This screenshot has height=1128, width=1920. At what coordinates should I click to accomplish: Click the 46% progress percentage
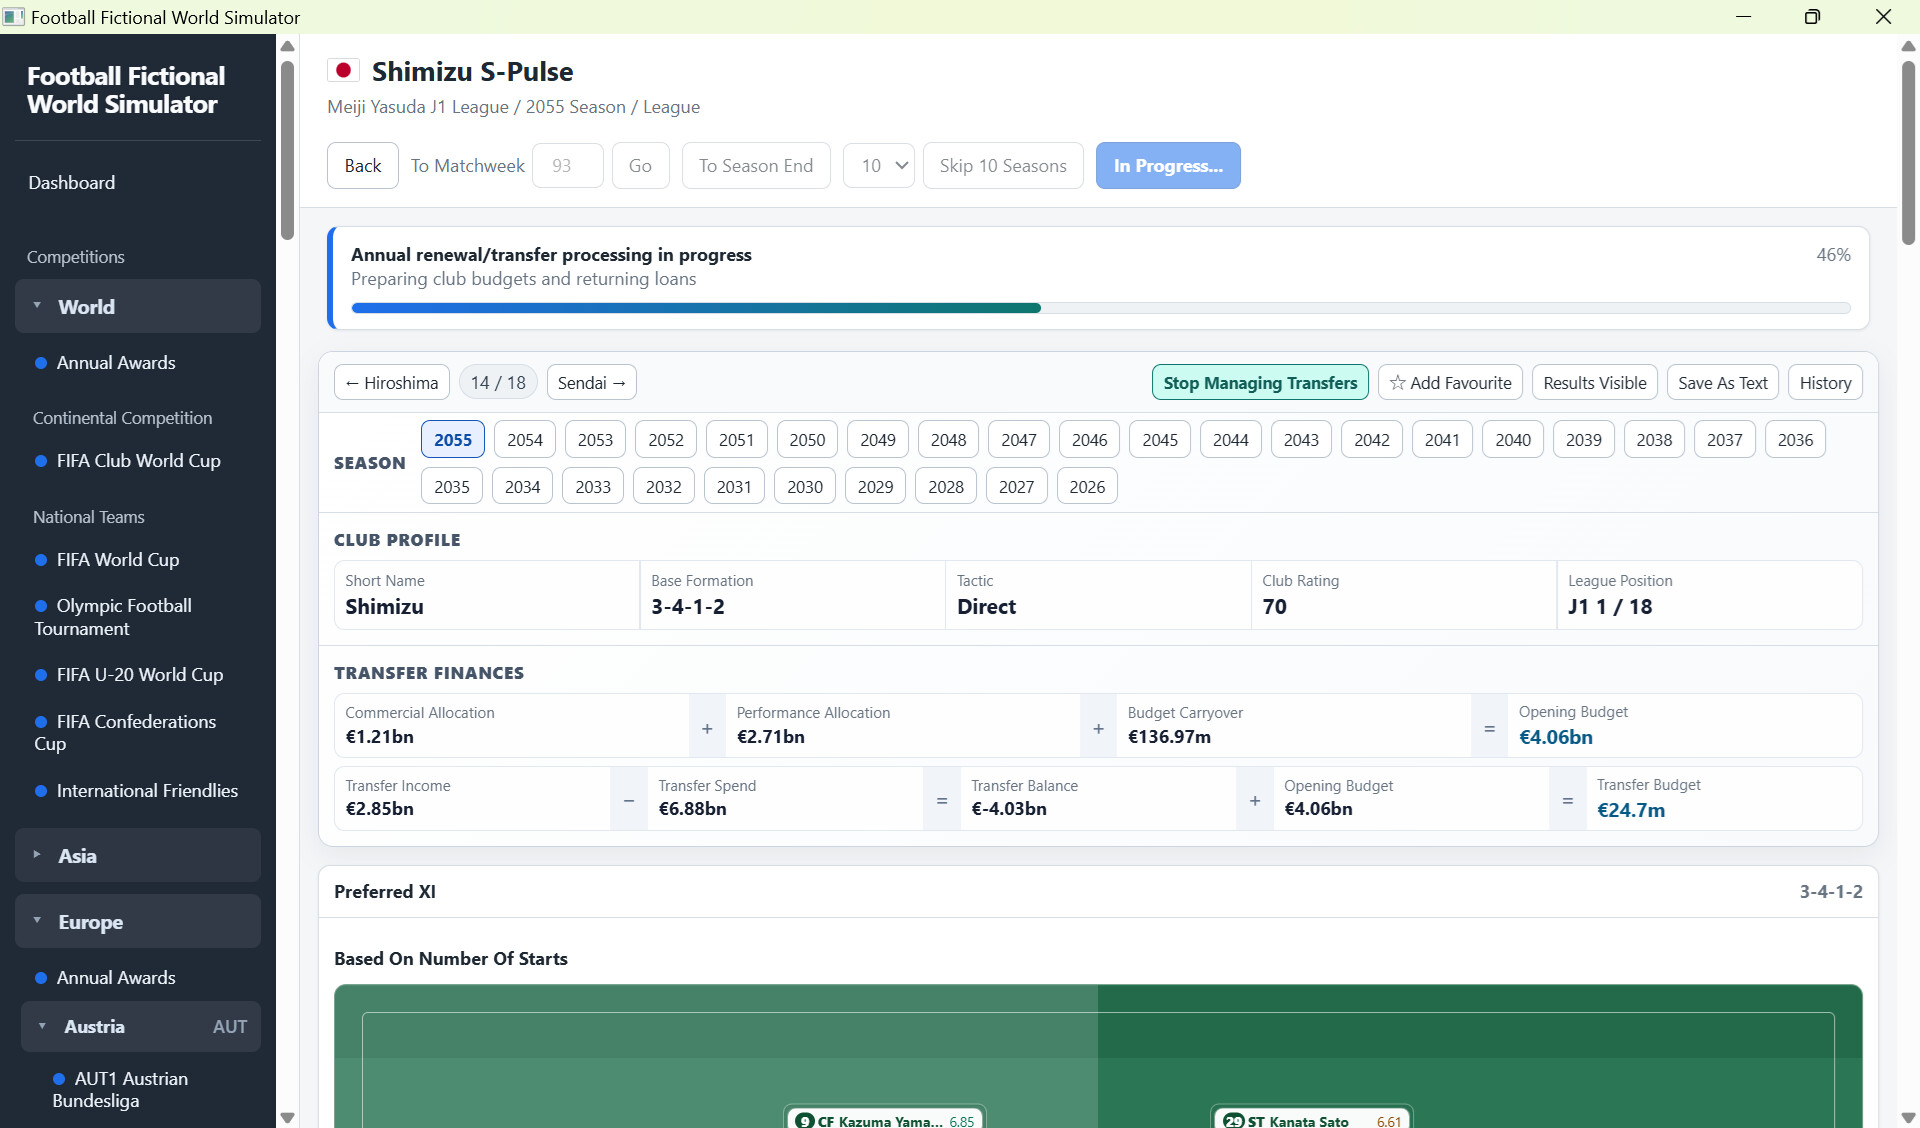click(1833, 255)
